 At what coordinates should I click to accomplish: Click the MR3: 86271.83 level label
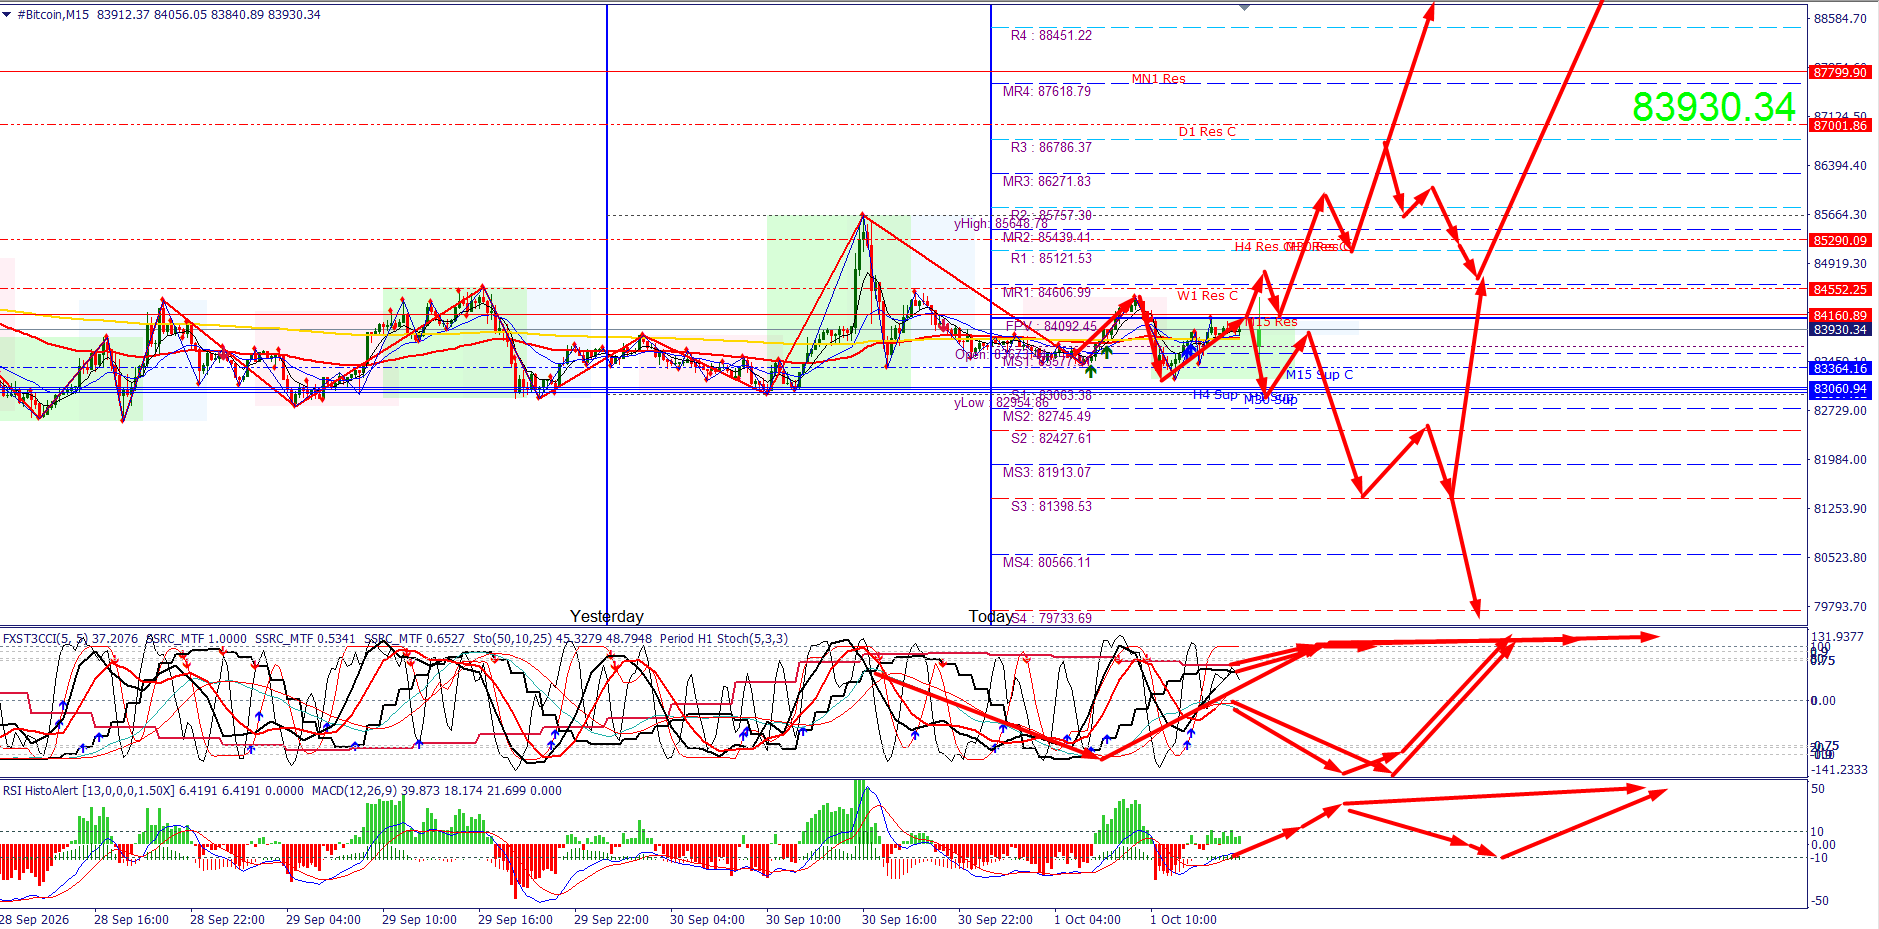1047,181
